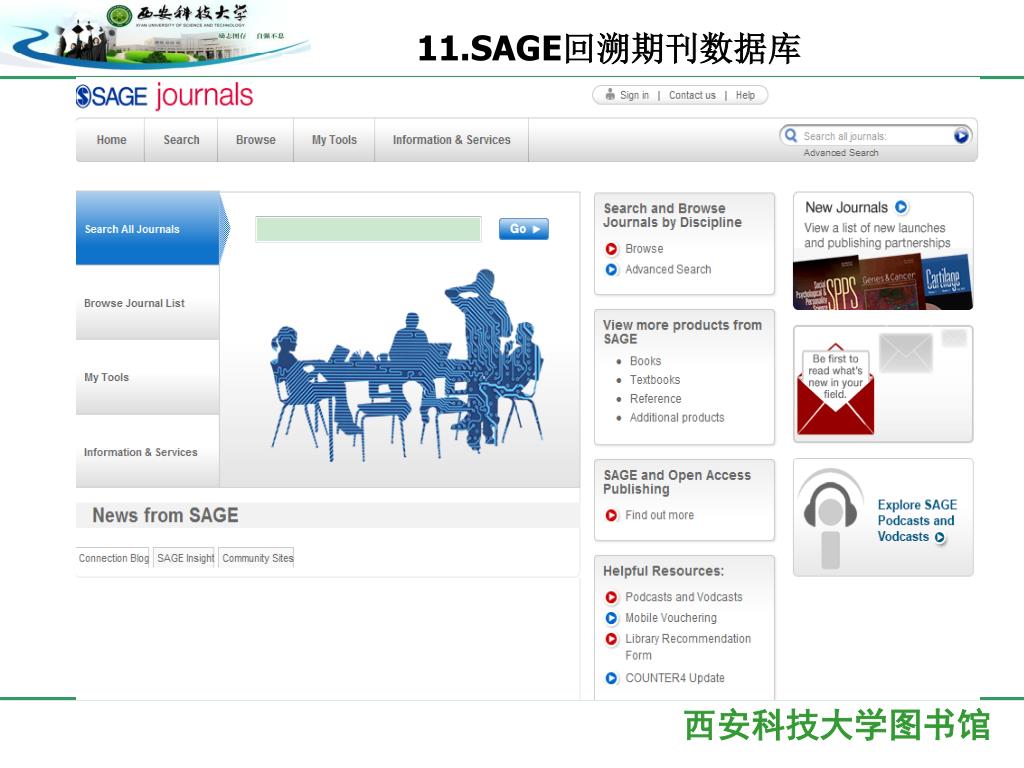Open the Home menu item

[x=112, y=140]
